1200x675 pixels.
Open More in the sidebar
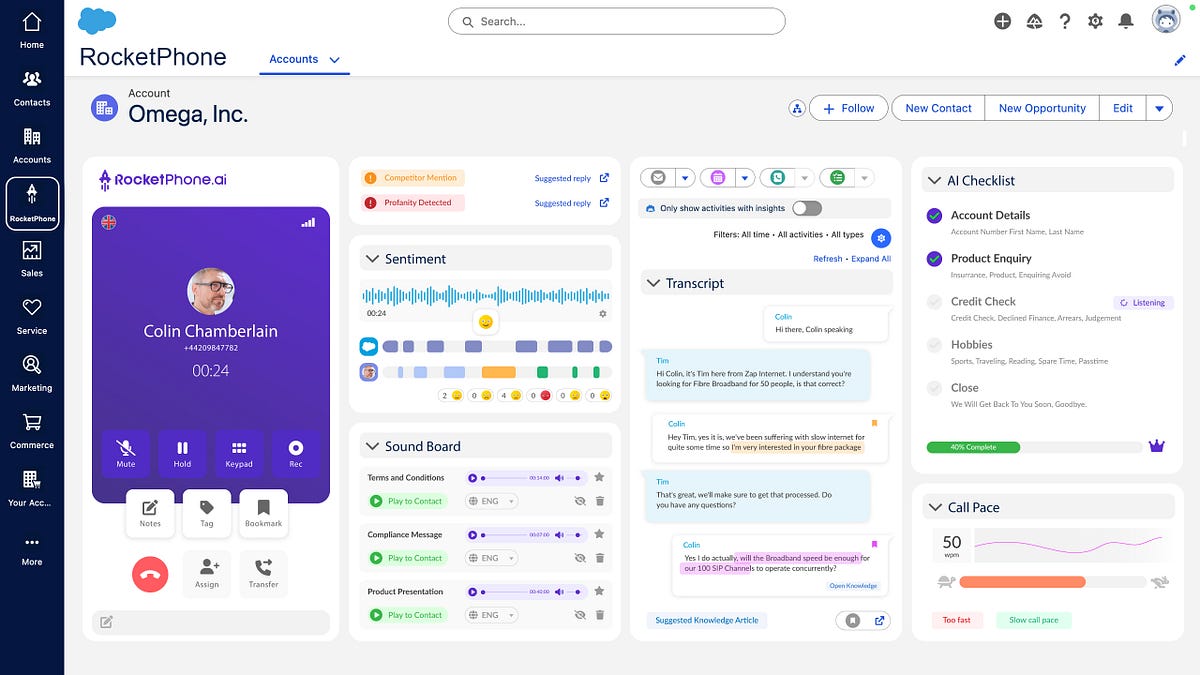coord(32,550)
